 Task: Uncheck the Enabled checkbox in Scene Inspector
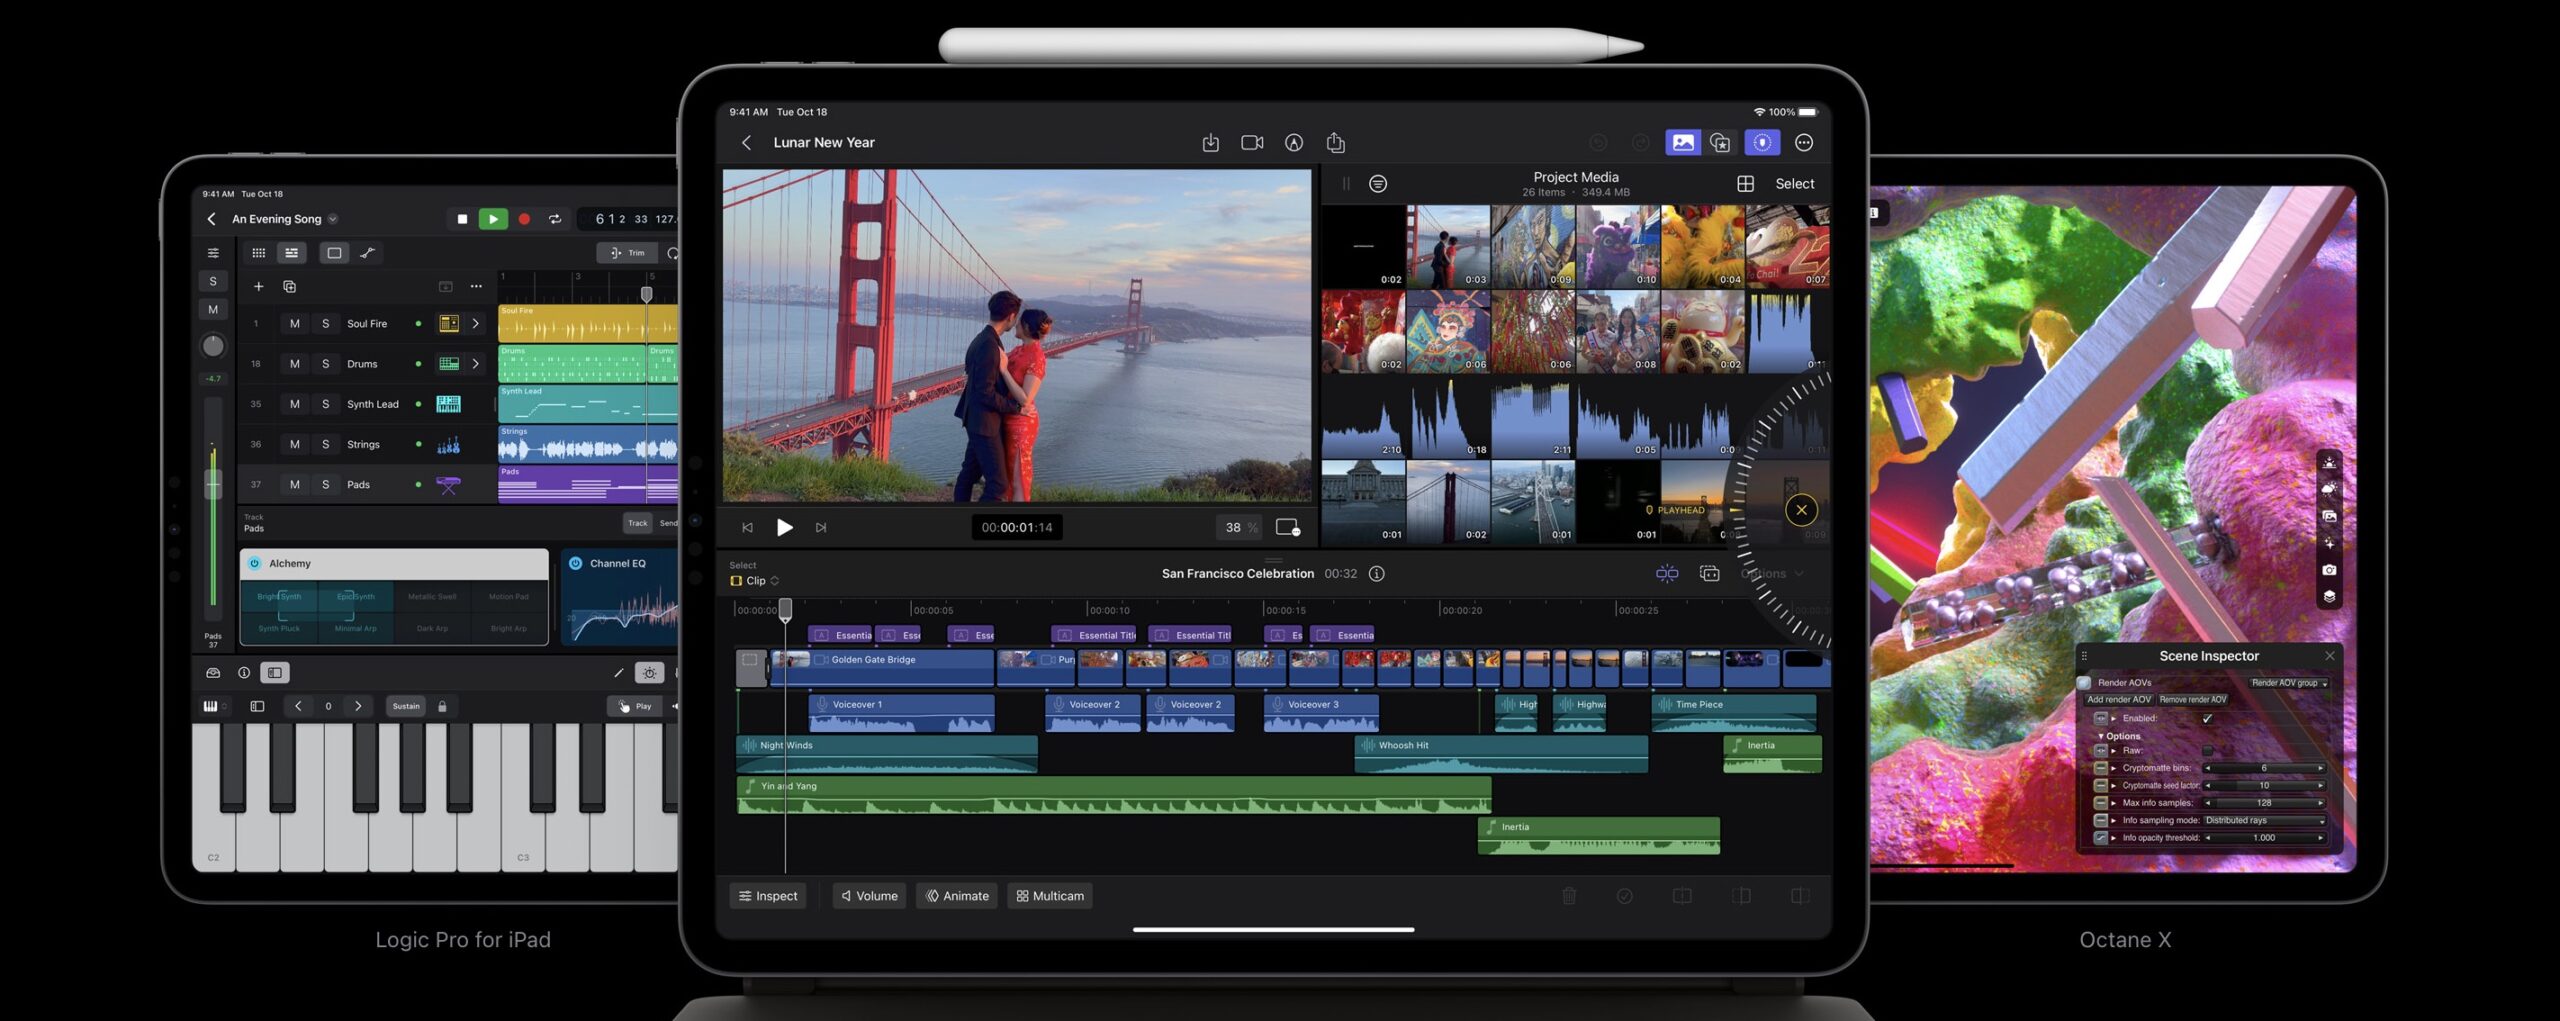tap(2207, 718)
